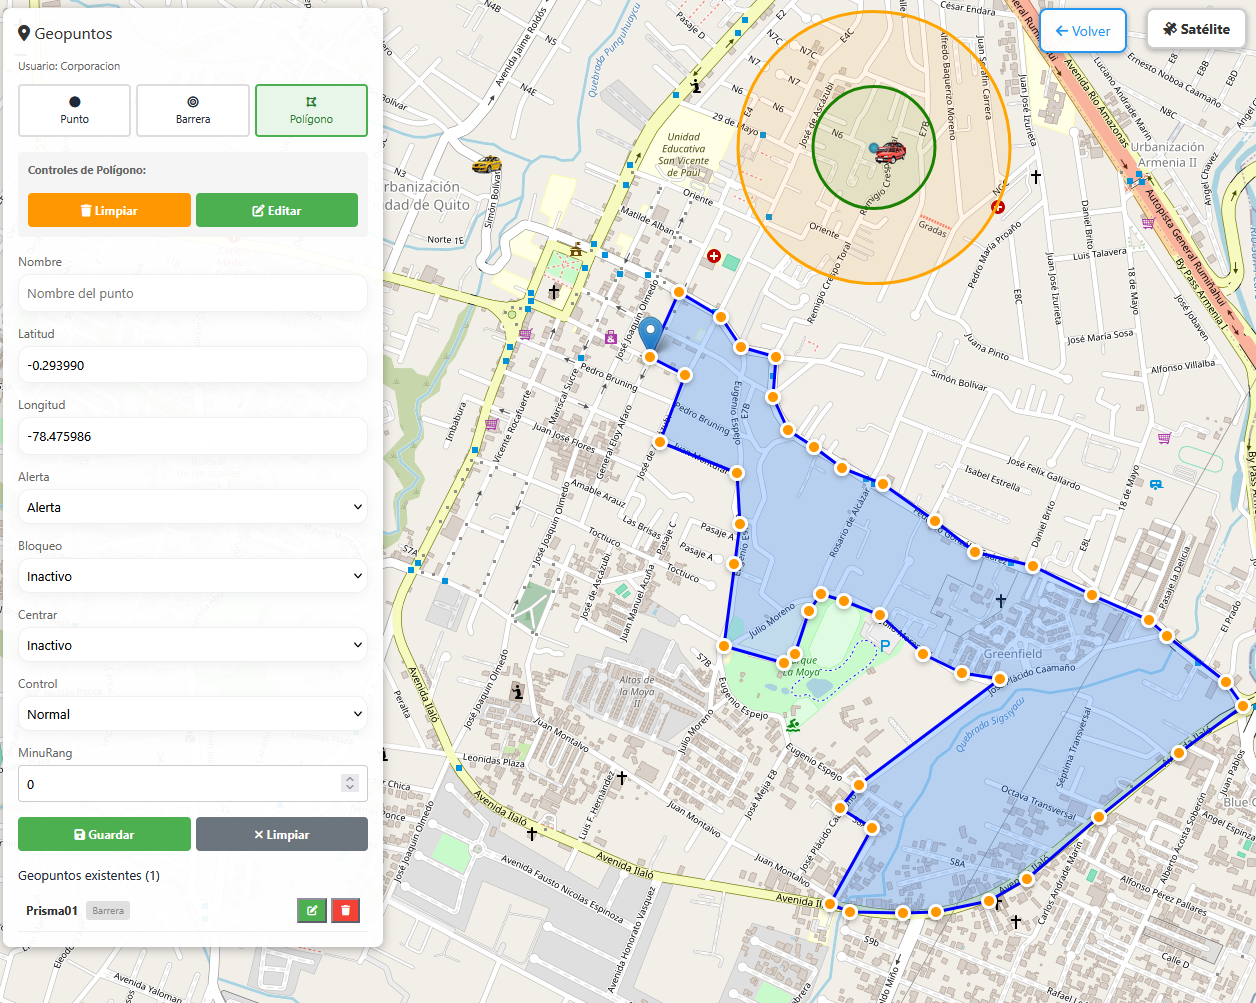The height and width of the screenshot is (1003, 1256).
Task: Select the Barrera geopoint type
Action: [193, 110]
